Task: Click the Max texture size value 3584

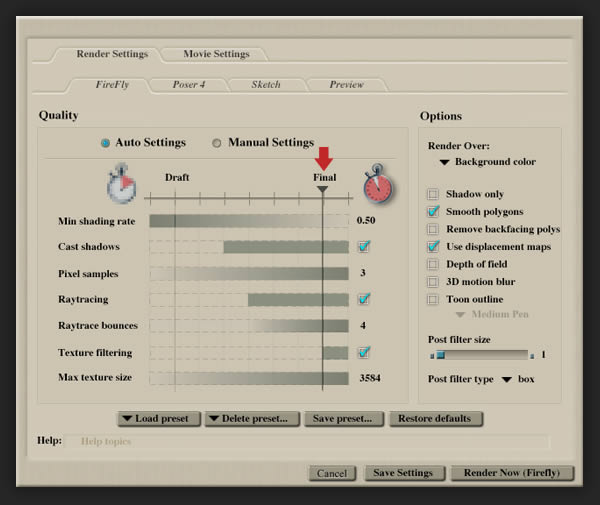Action: coord(370,378)
